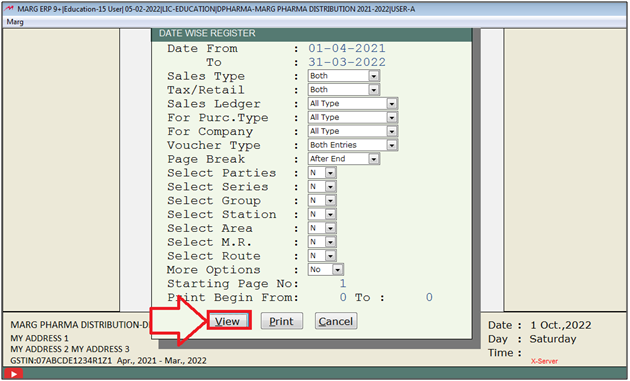
Task: Open the Select Station dropdown
Action: click(x=330, y=214)
